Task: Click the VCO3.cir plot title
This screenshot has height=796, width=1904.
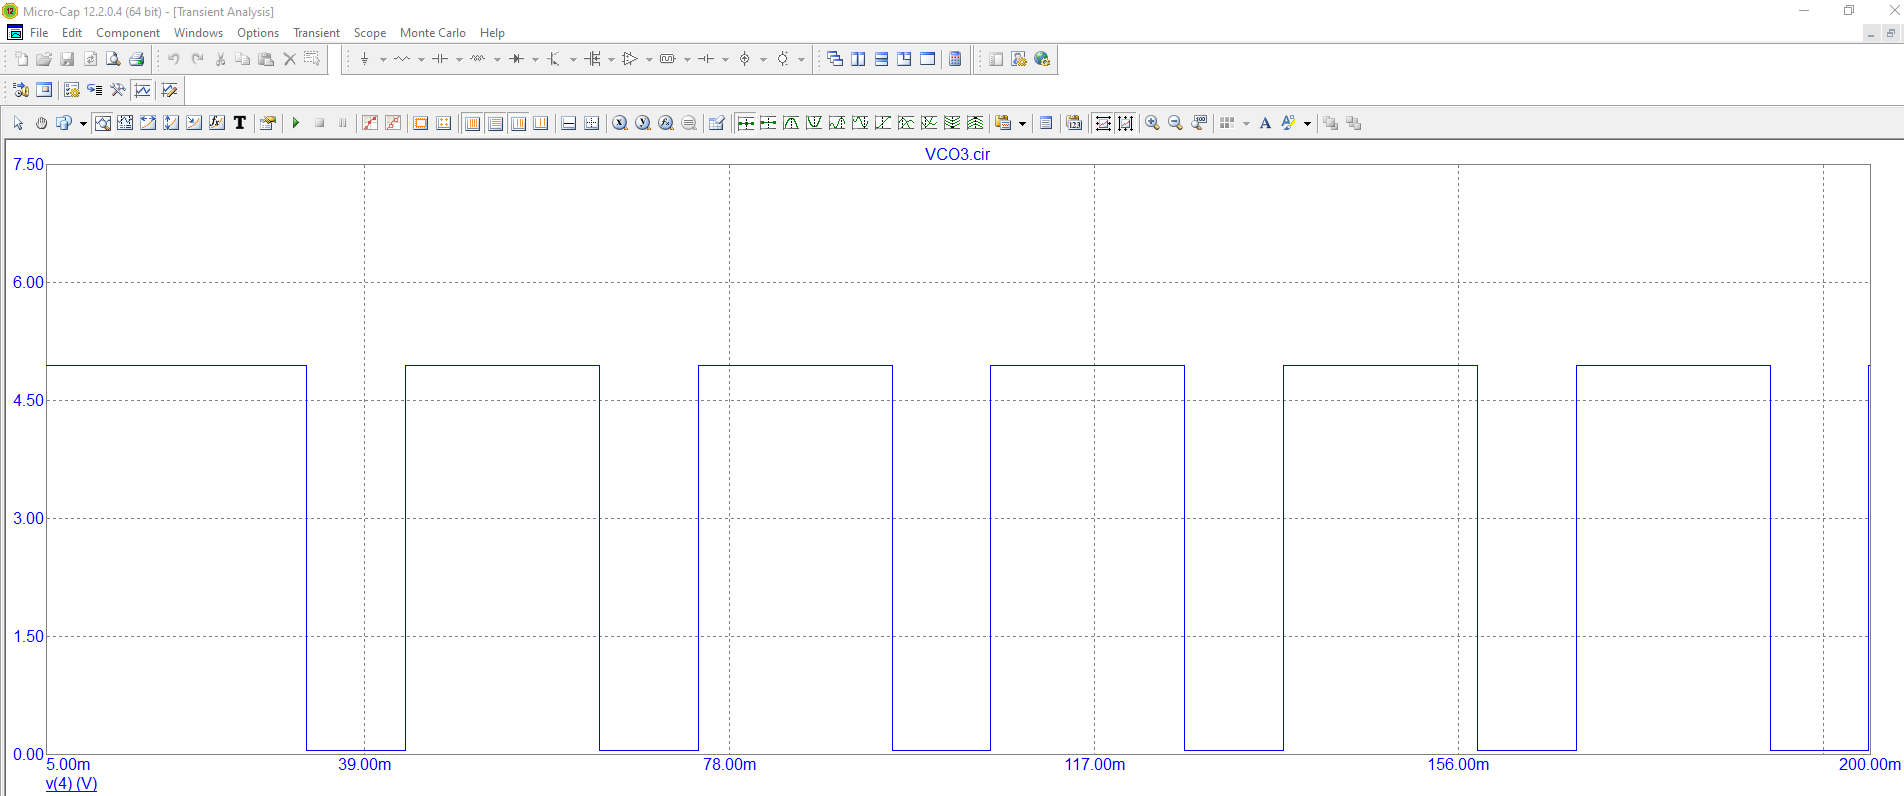Action: point(957,154)
